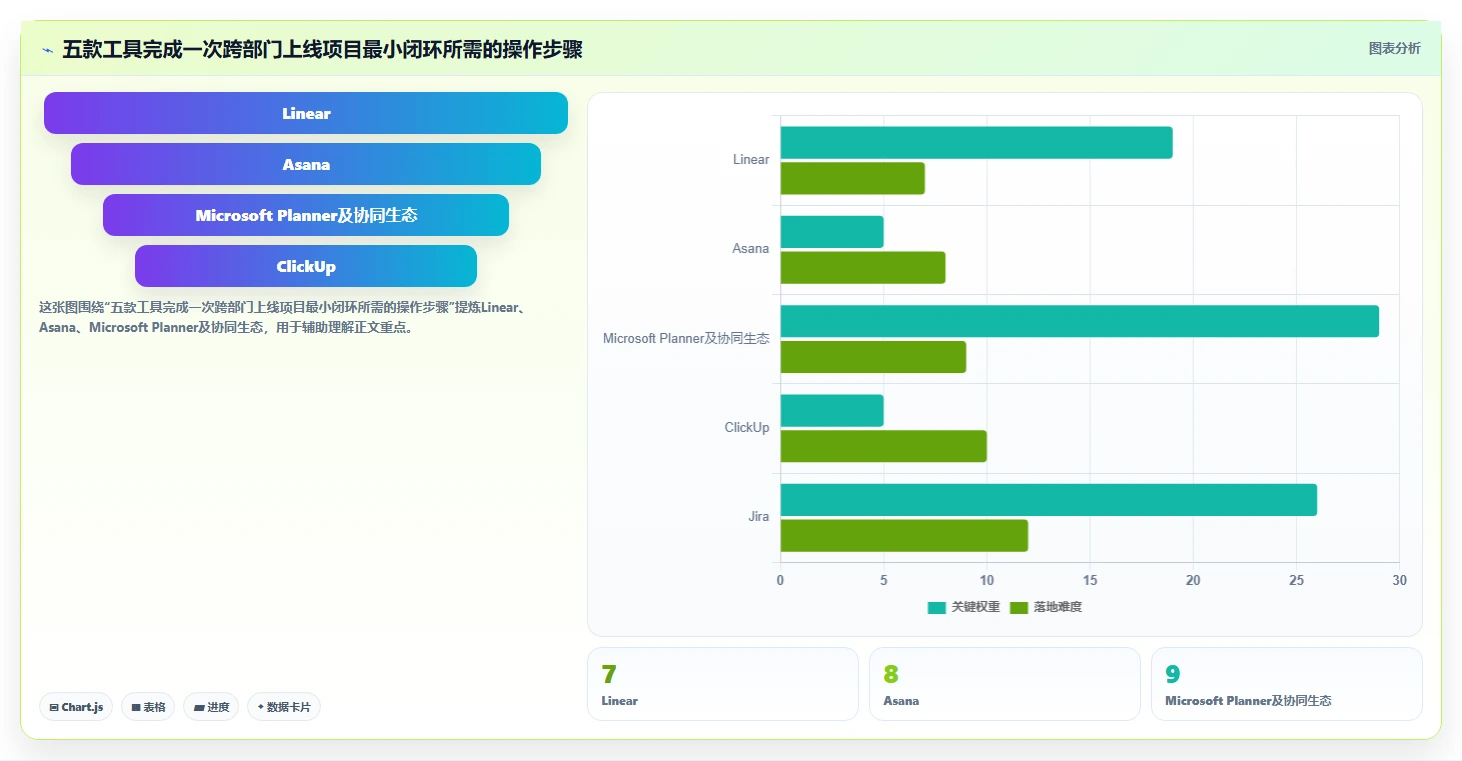This screenshot has width=1462, height=761.
Task: Click the 表格 tag chip
Action: (x=148, y=707)
